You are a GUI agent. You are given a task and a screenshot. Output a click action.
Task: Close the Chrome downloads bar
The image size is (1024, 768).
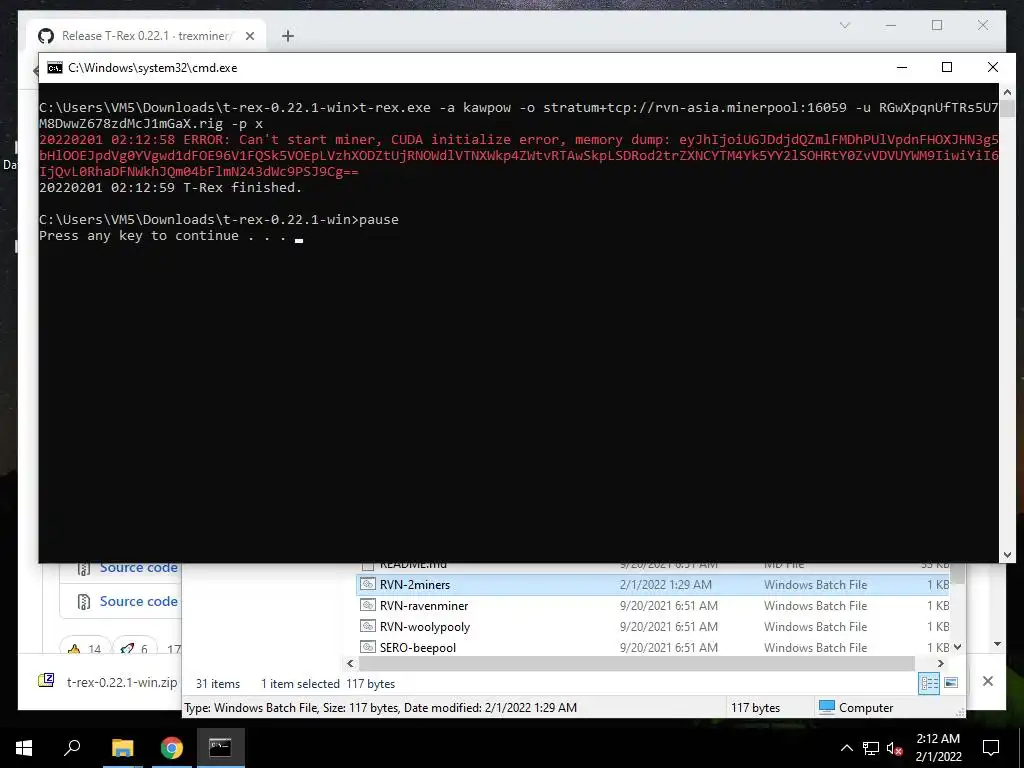987,681
